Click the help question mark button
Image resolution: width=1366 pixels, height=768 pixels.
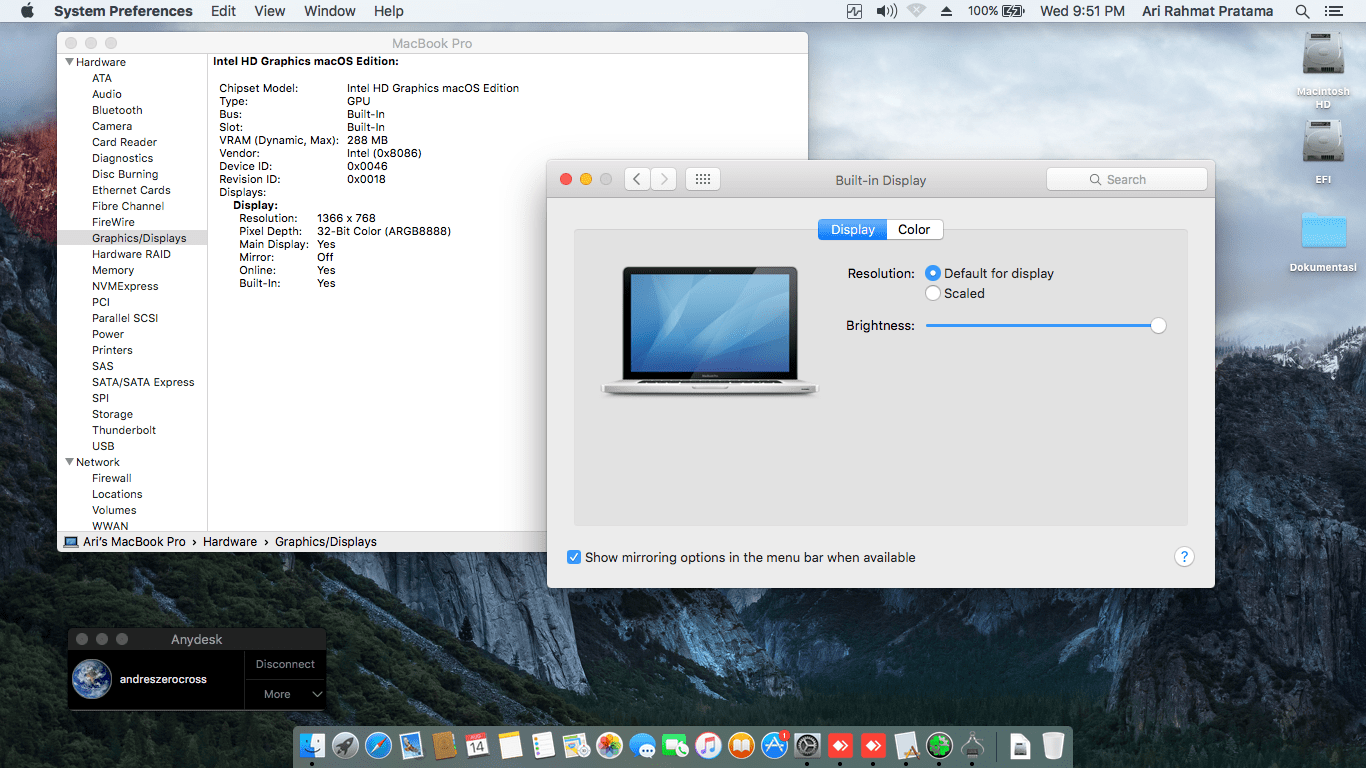[x=1184, y=557]
